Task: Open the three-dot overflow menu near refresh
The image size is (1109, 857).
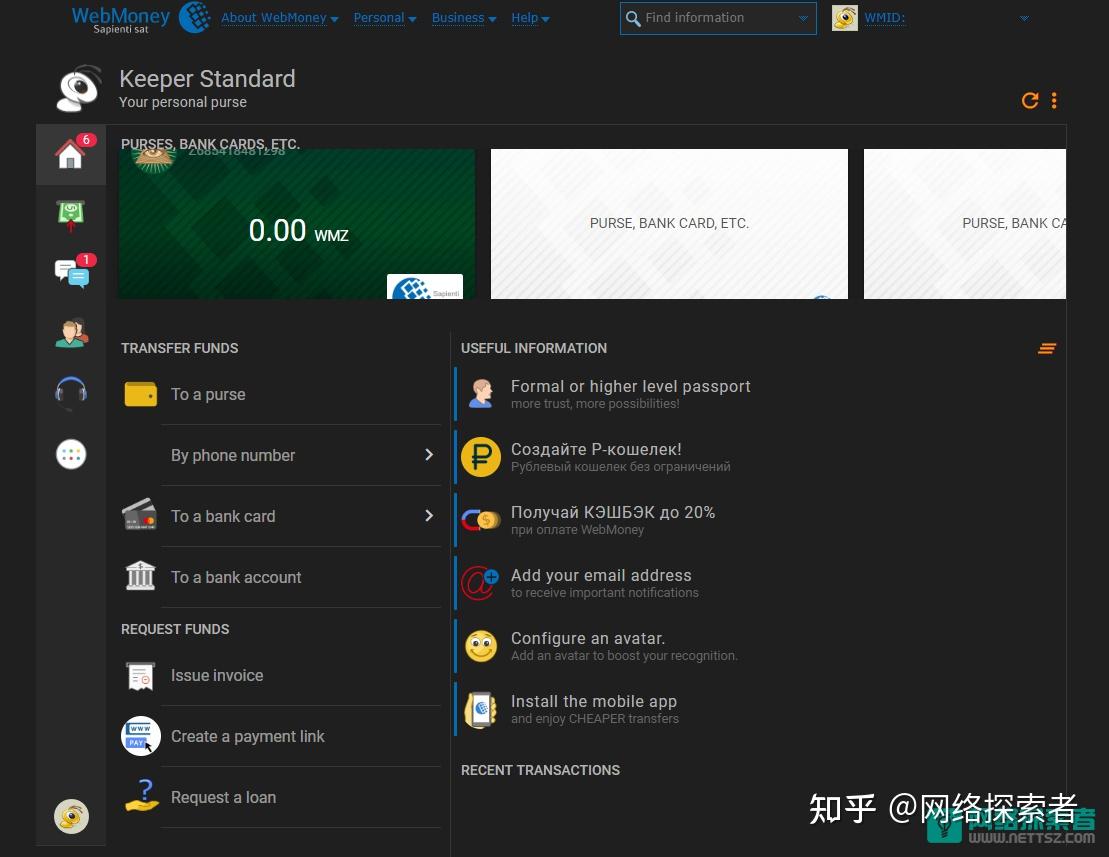Action: pos(1054,100)
